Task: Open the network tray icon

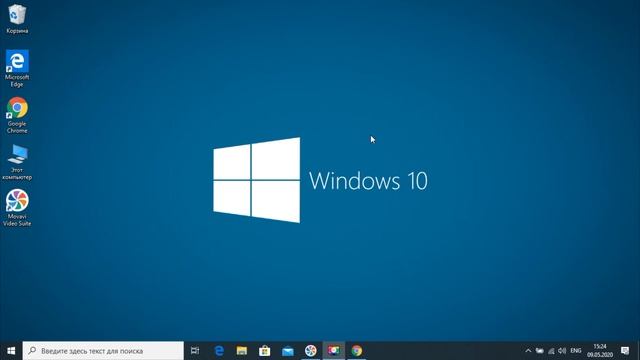Action: pos(551,351)
